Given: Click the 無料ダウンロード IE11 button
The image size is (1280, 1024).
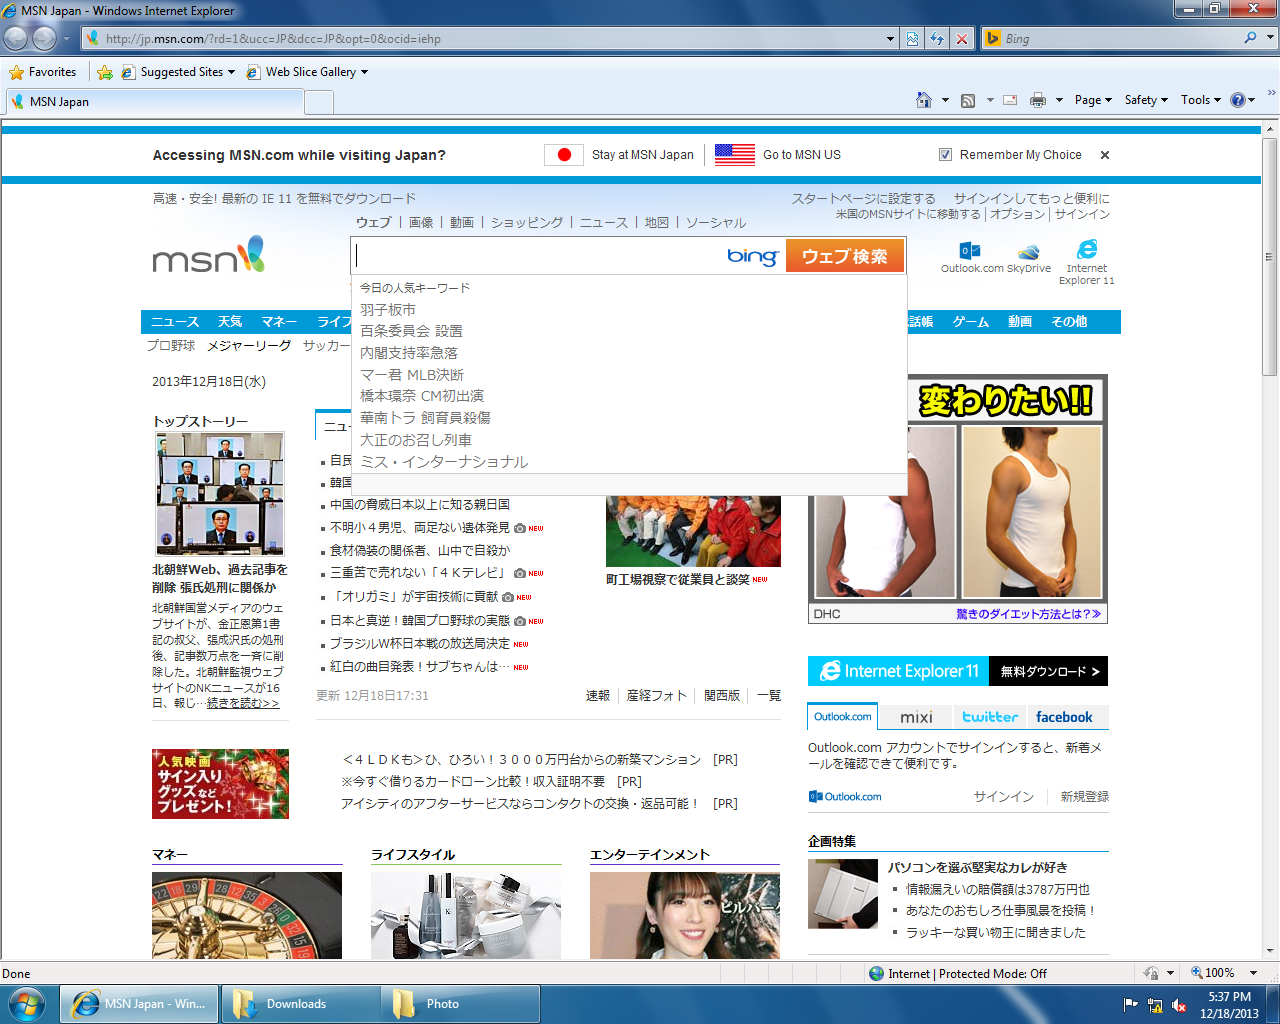Looking at the screenshot, I should [x=1048, y=671].
